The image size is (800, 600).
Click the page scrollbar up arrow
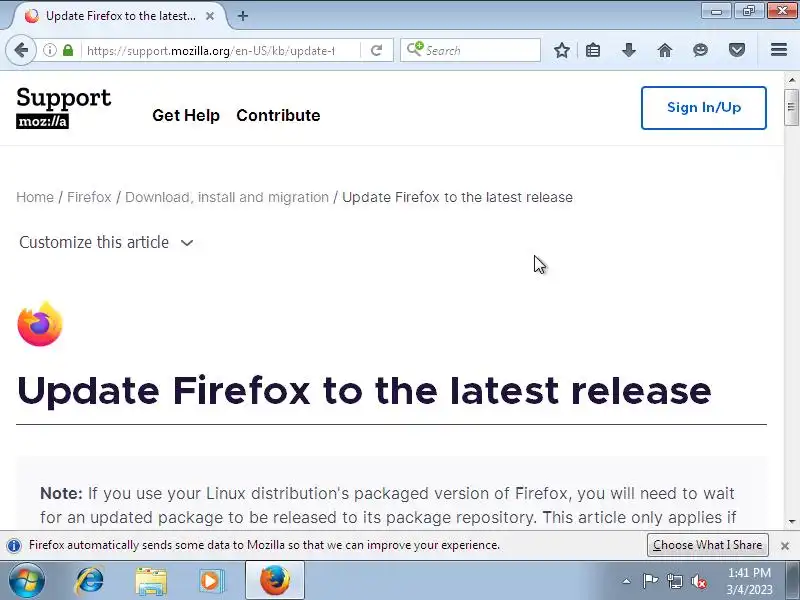(792, 80)
